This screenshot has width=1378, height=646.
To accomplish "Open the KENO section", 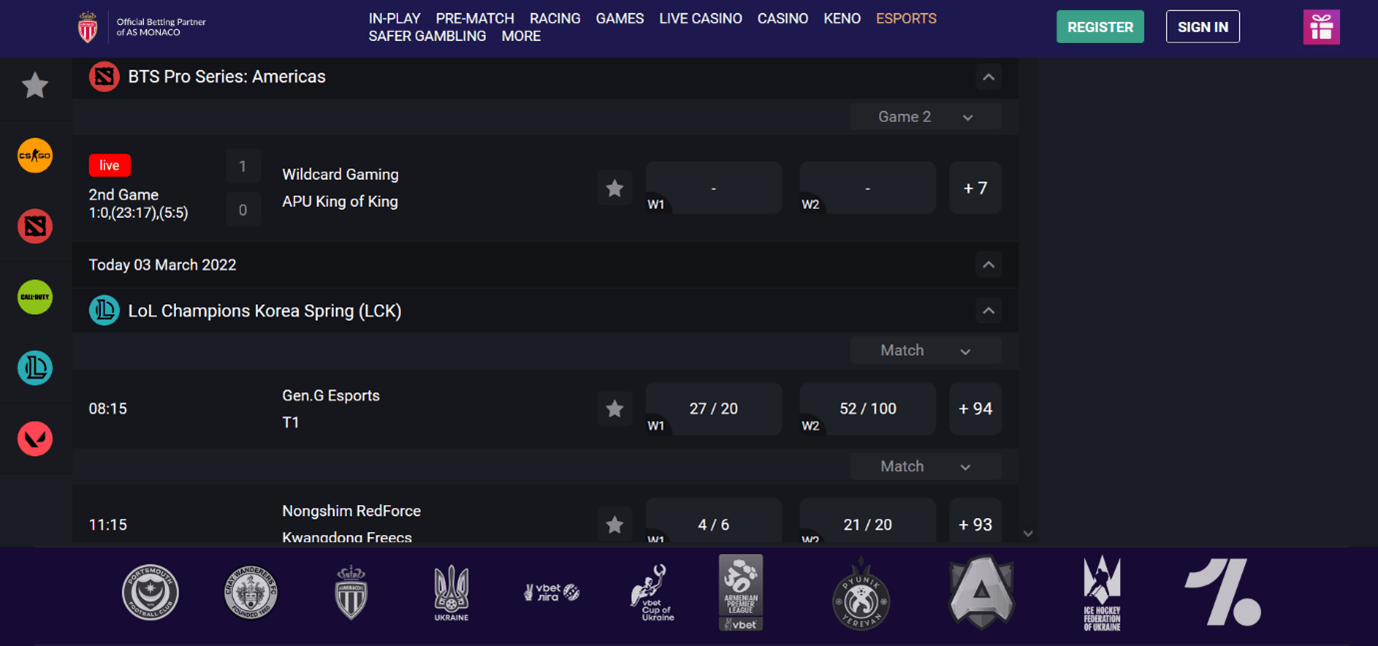I will coord(842,19).
